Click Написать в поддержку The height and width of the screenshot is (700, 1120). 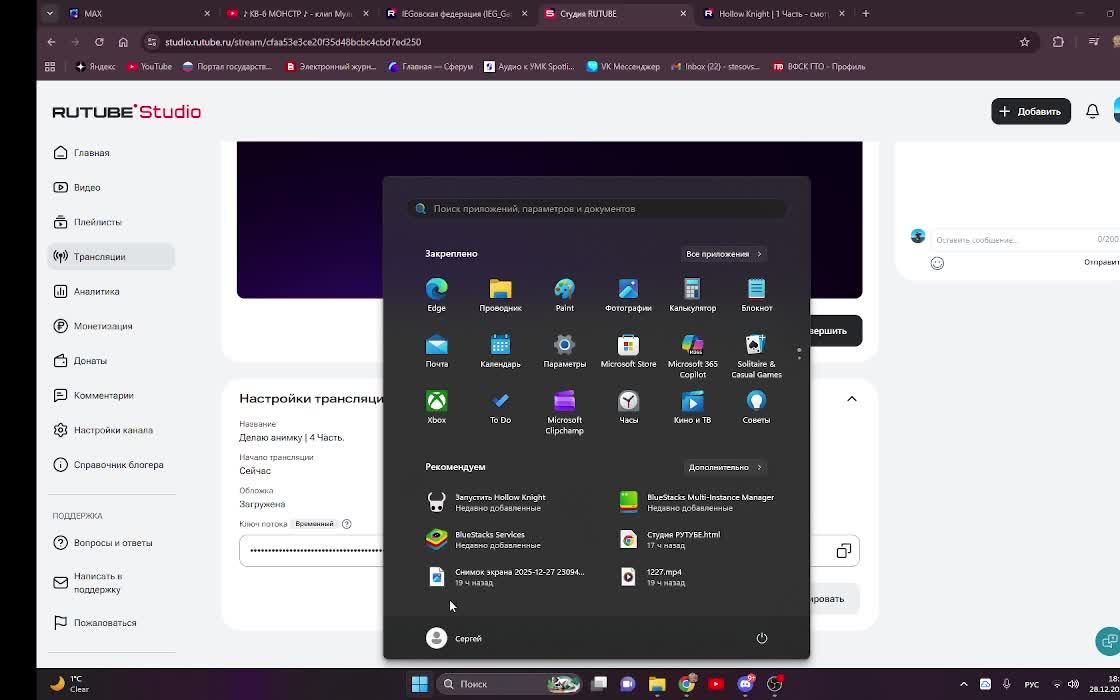[111, 583]
